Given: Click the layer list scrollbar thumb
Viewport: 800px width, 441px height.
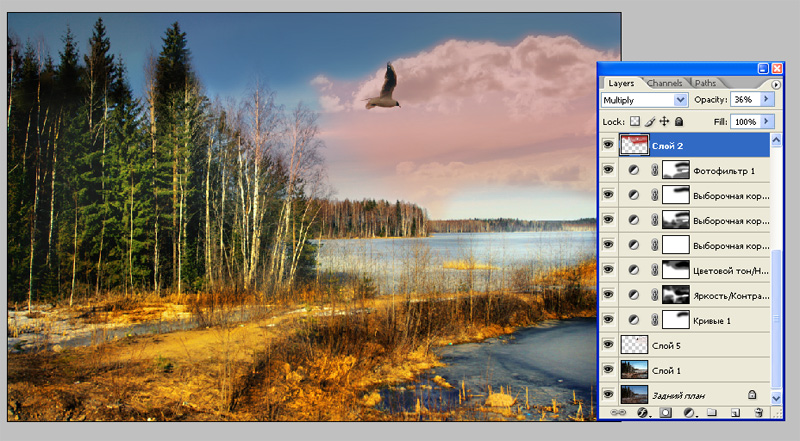Looking at the screenshot, I should coord(776,318).
